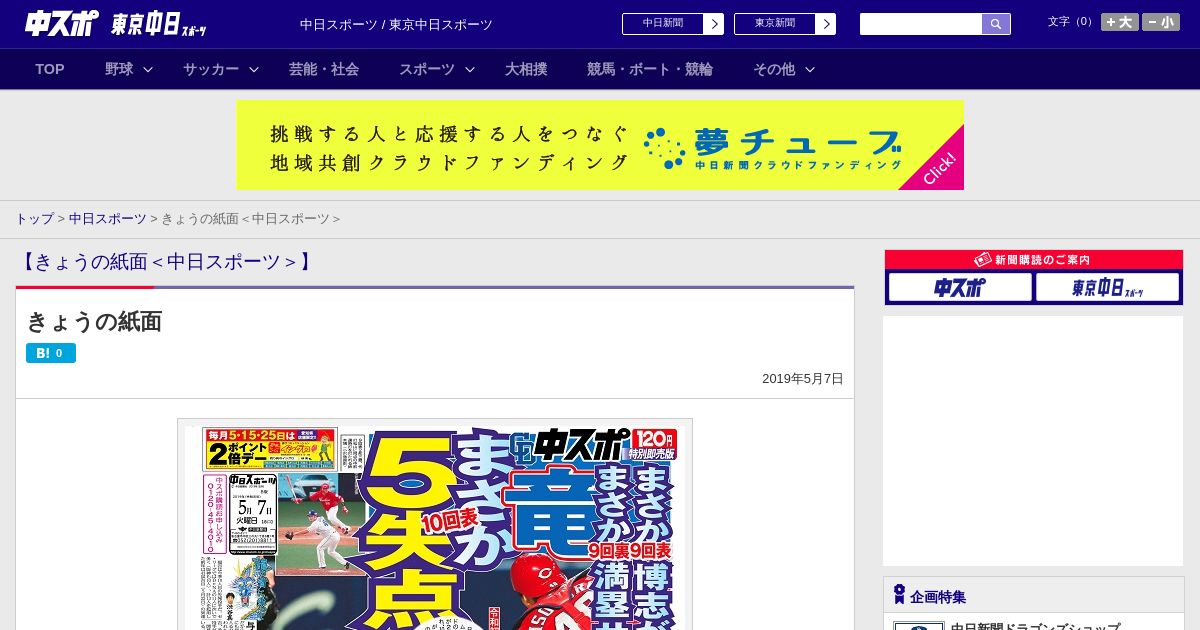Click 東京中日スポーツ subscription banner button
This screenshot has width=1200, height=630.
click(x=1107, y=288)
